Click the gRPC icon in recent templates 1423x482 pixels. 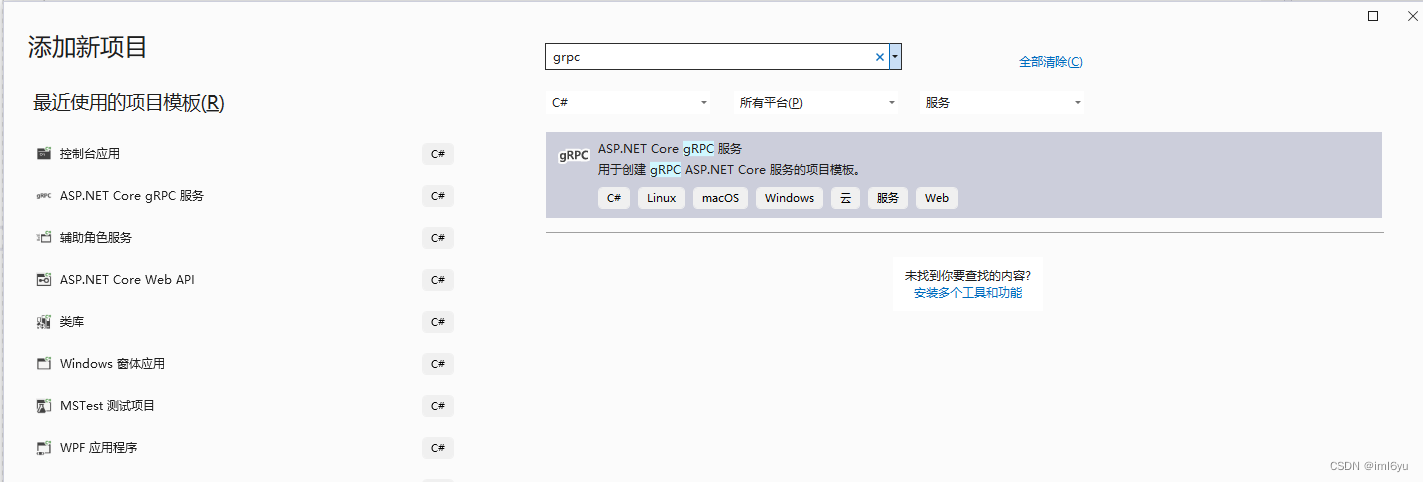(43, 196)
